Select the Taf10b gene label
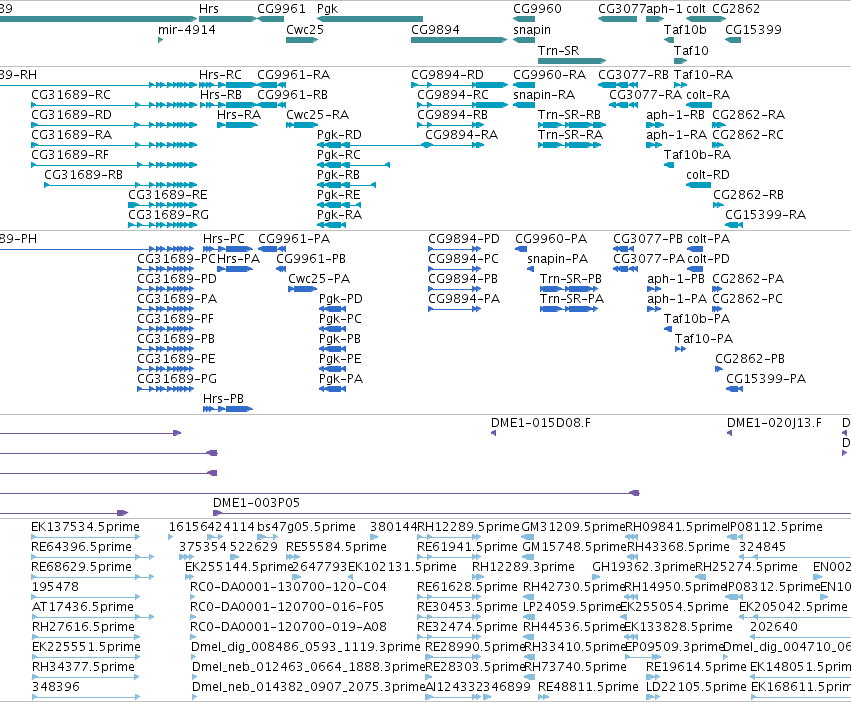This screenshot has height=702, width=851. [x=685, y=30]
